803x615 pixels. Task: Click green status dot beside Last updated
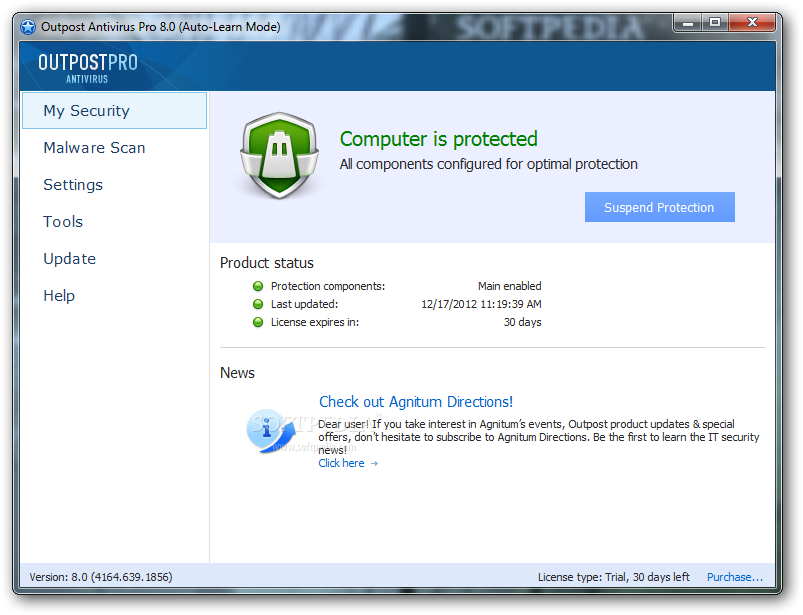coord(258,304)
